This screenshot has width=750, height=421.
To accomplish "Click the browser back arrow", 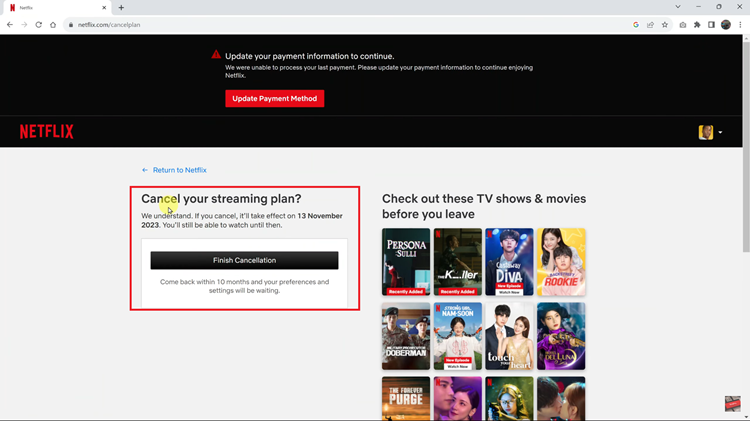I will [x=10, y=25].
